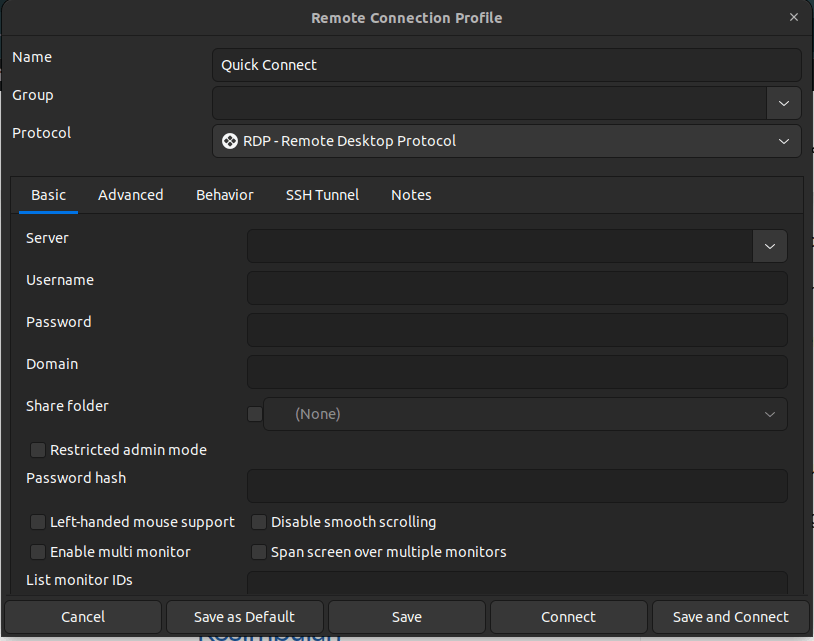Check Disable smooth scrolling option
This screenshot has width=814, height=641.
[x=259, y=522]
